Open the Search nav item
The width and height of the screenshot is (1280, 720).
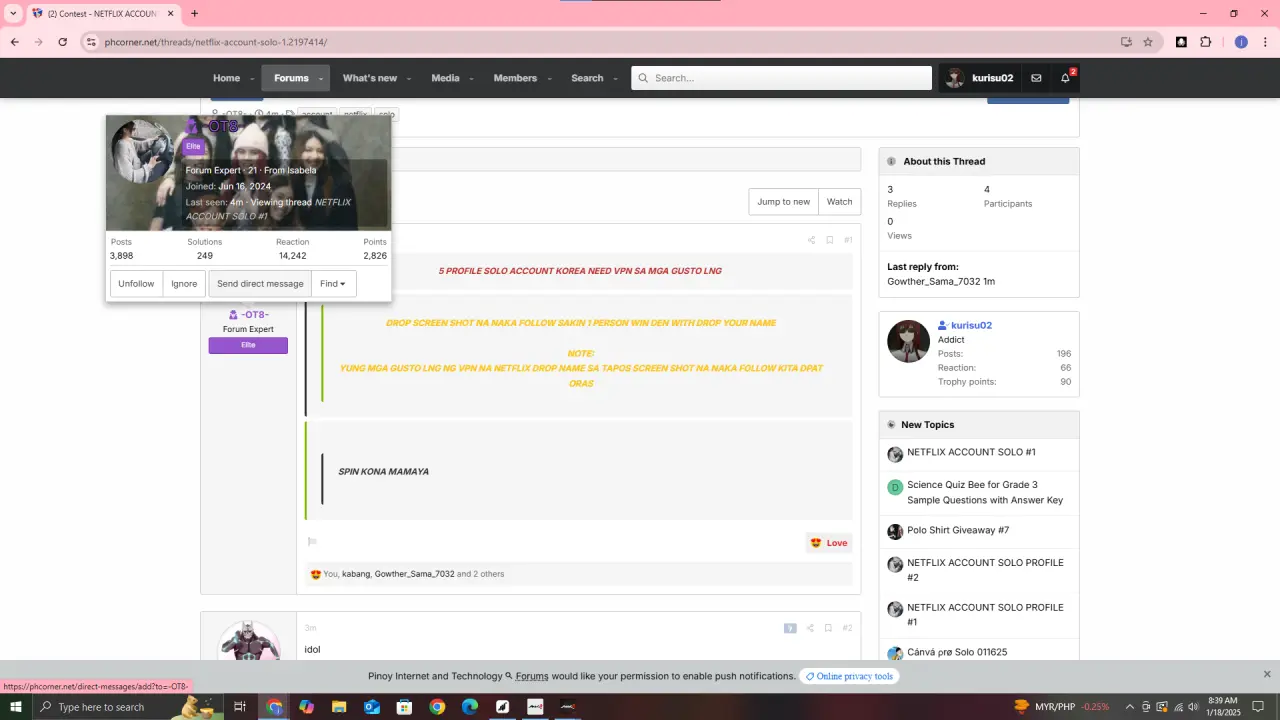pyautogui.click(x=587, y=78)
